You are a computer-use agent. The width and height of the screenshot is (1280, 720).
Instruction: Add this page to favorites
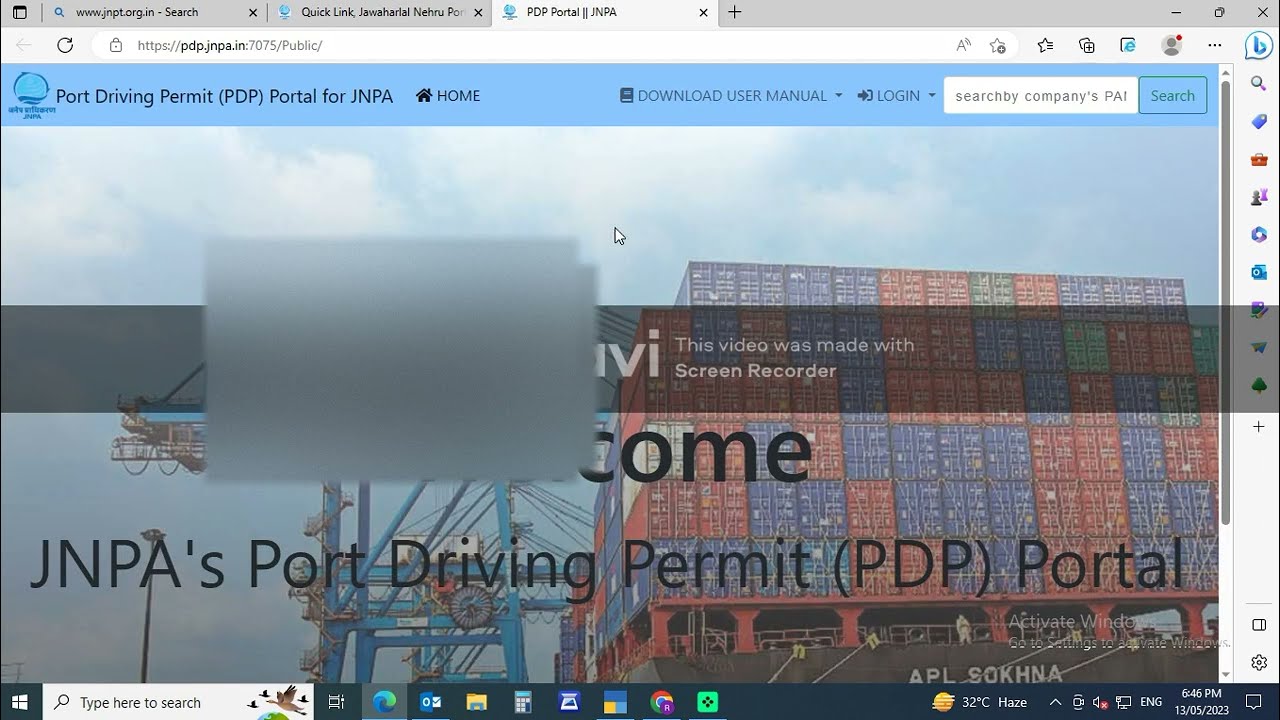998,45
